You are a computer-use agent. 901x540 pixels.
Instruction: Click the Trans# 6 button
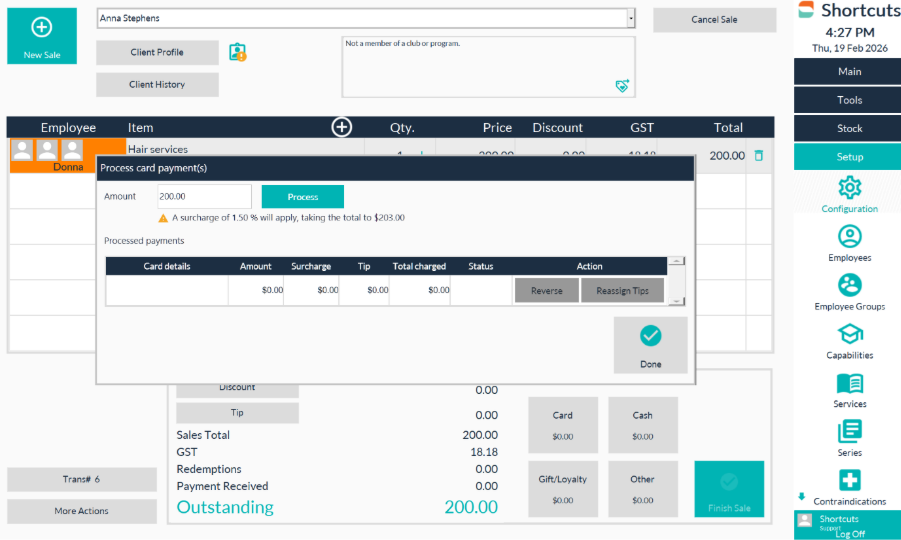(x=82, y=479)
